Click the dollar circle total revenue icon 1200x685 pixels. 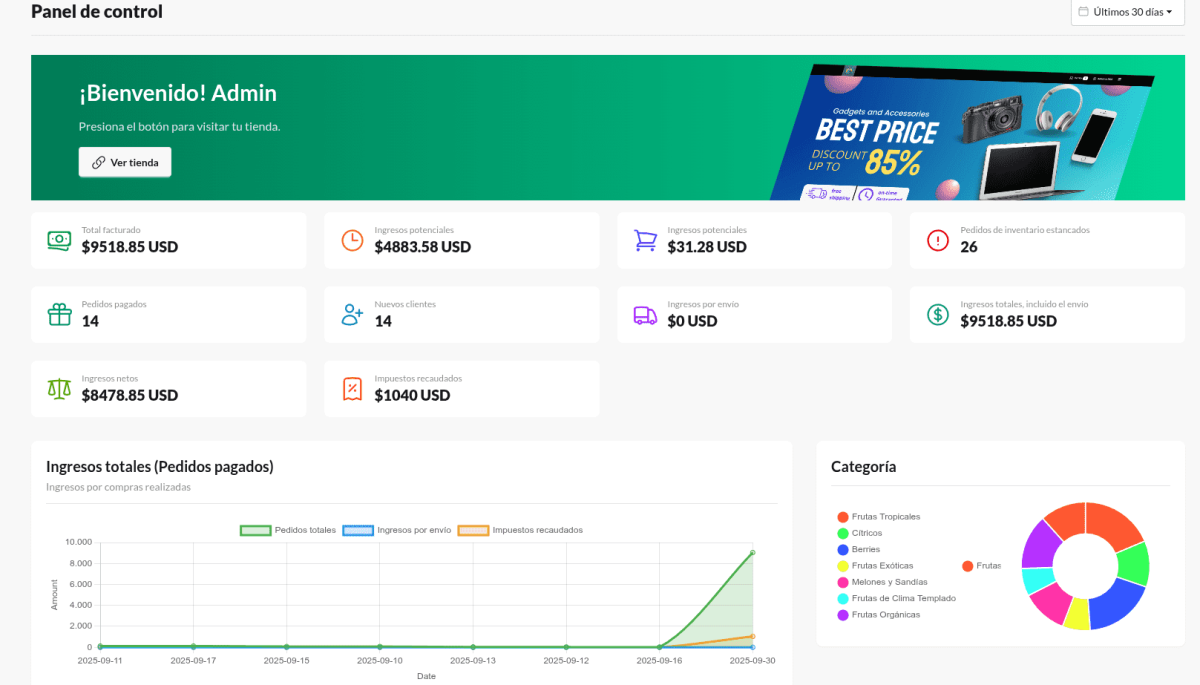937,314
